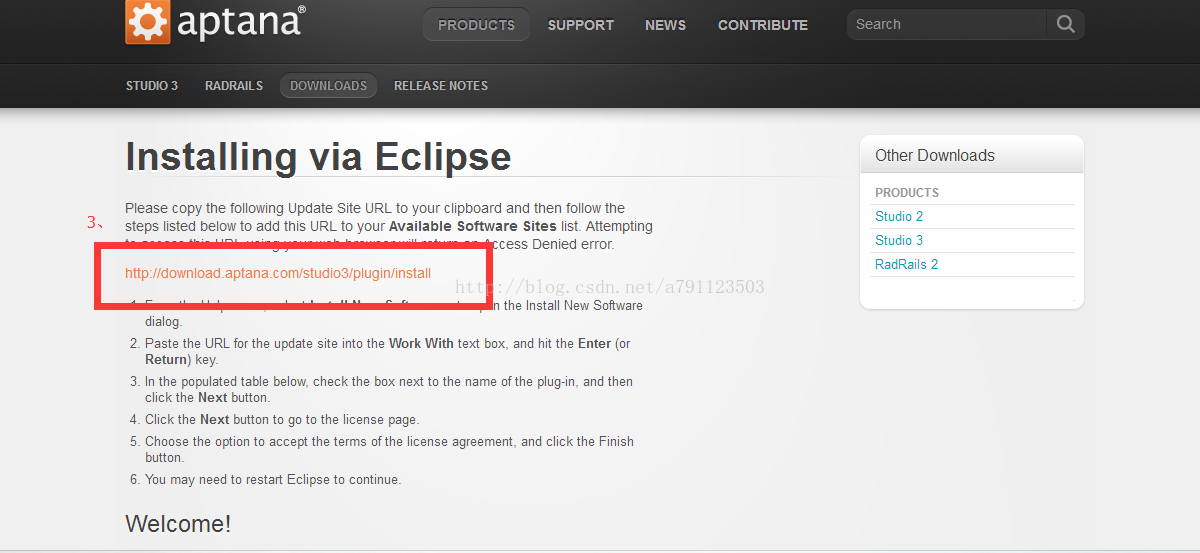Open the Studio 3 link in Other Downloads
Image resolution: width=1200 pixels, height=553 pixels.
[x=899, y=241]
